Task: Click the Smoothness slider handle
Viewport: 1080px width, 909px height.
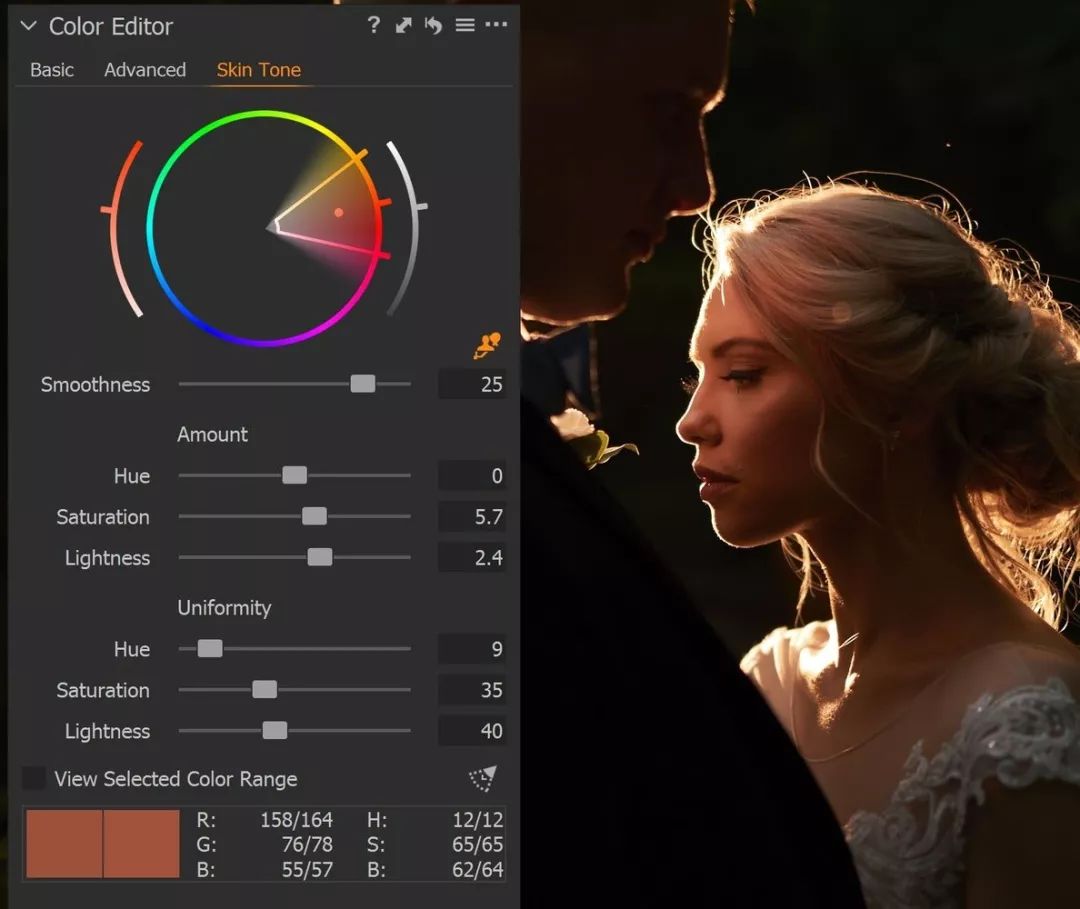Action: tap(363, 384)
